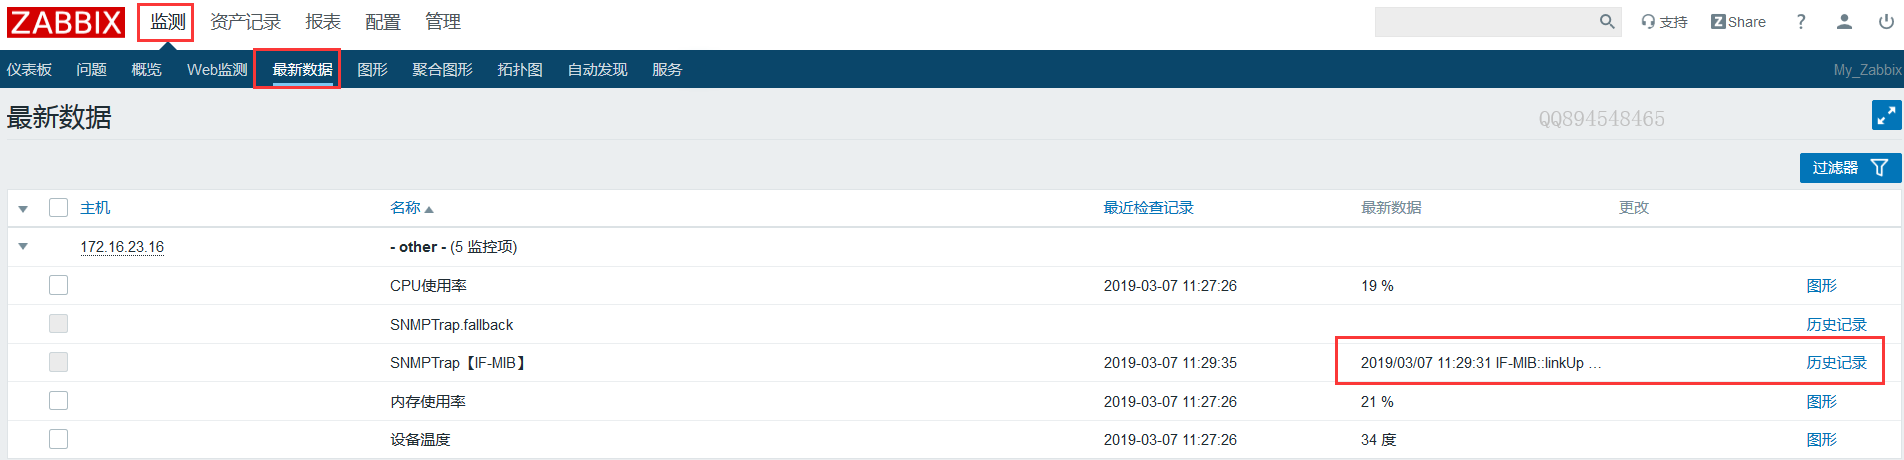Click the 内存使用率 item name
The width and height of the screenshot is (1904, 460).
(428, 402)
